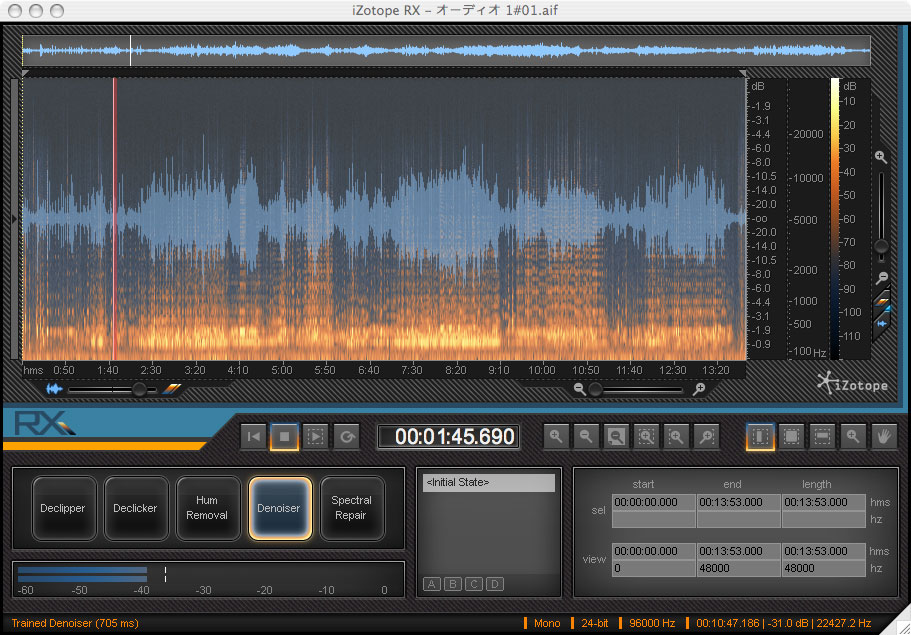This screenshot has height=635, width=911.
Task: Click the selection start triangle marker above spectrogram
Action: (x=26, y=73)
